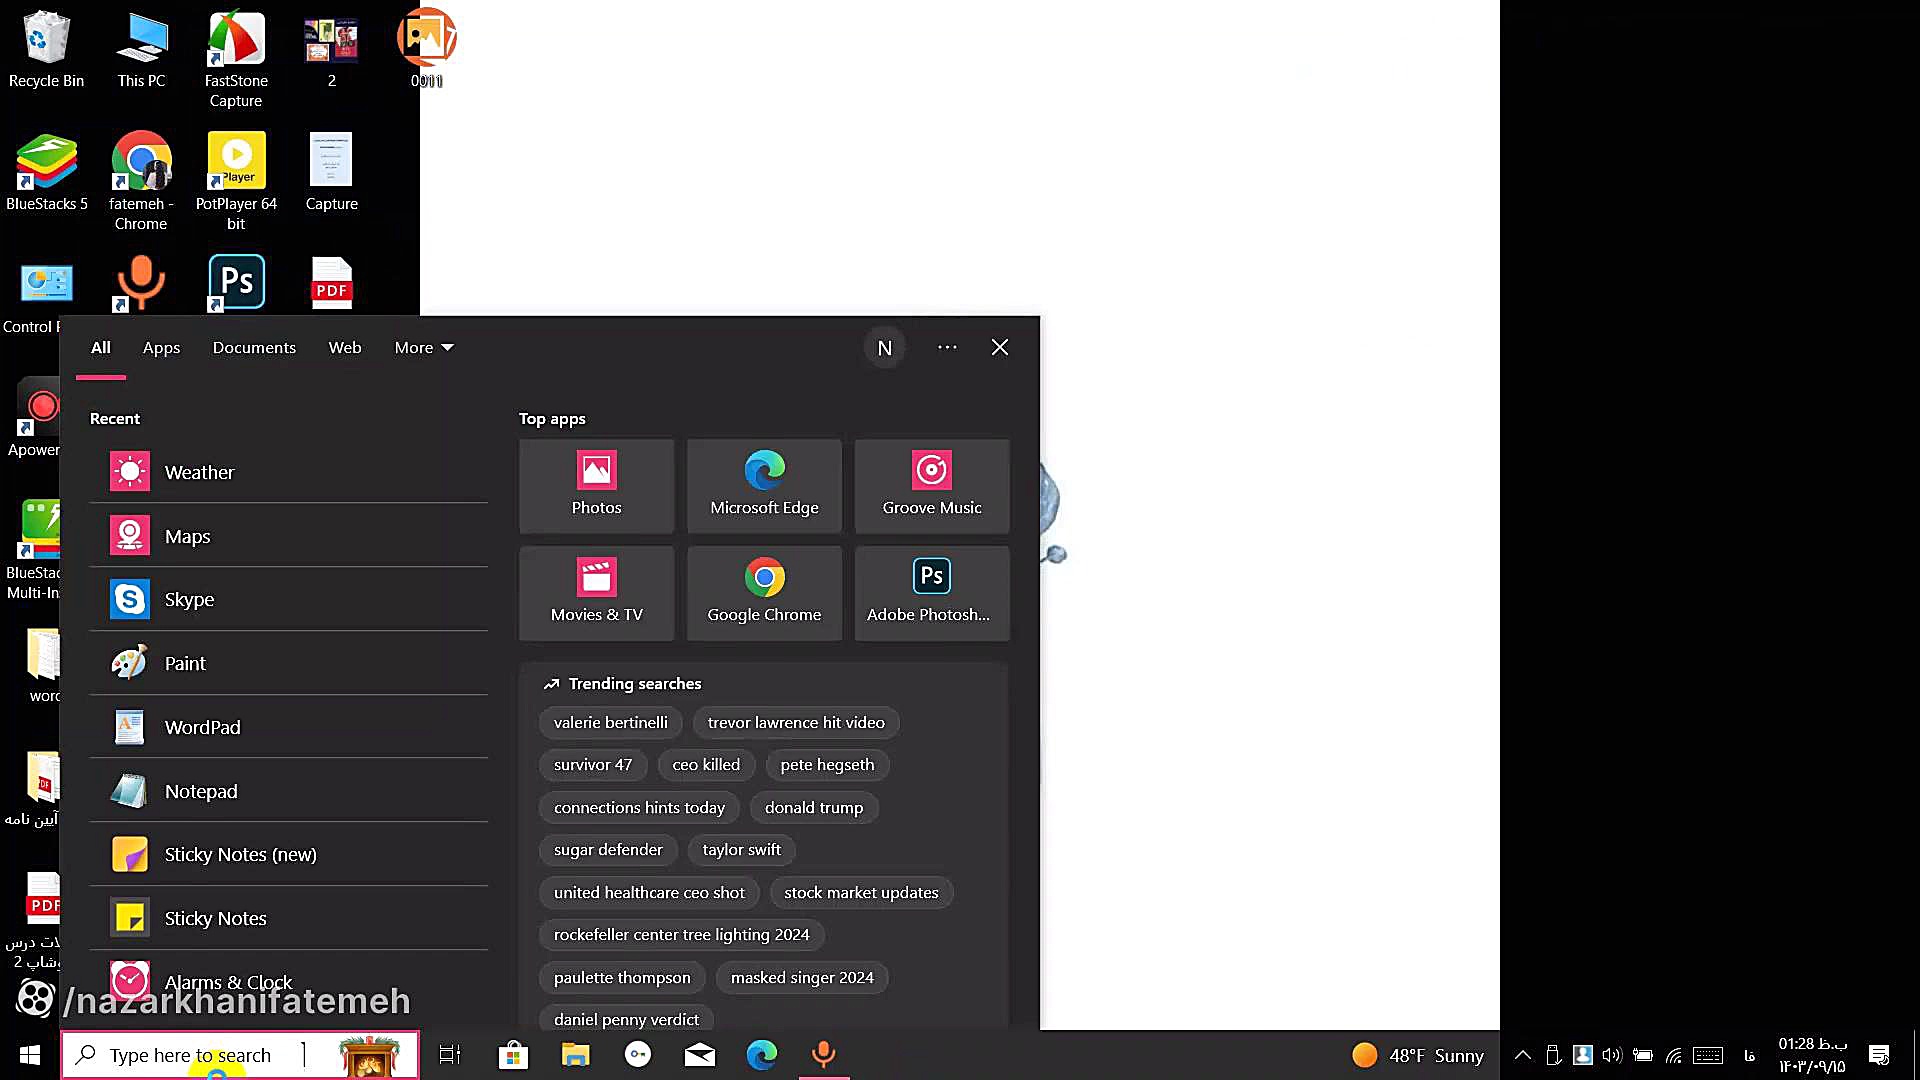Search trending 'pete hegseth'

[x=827, y=765]
